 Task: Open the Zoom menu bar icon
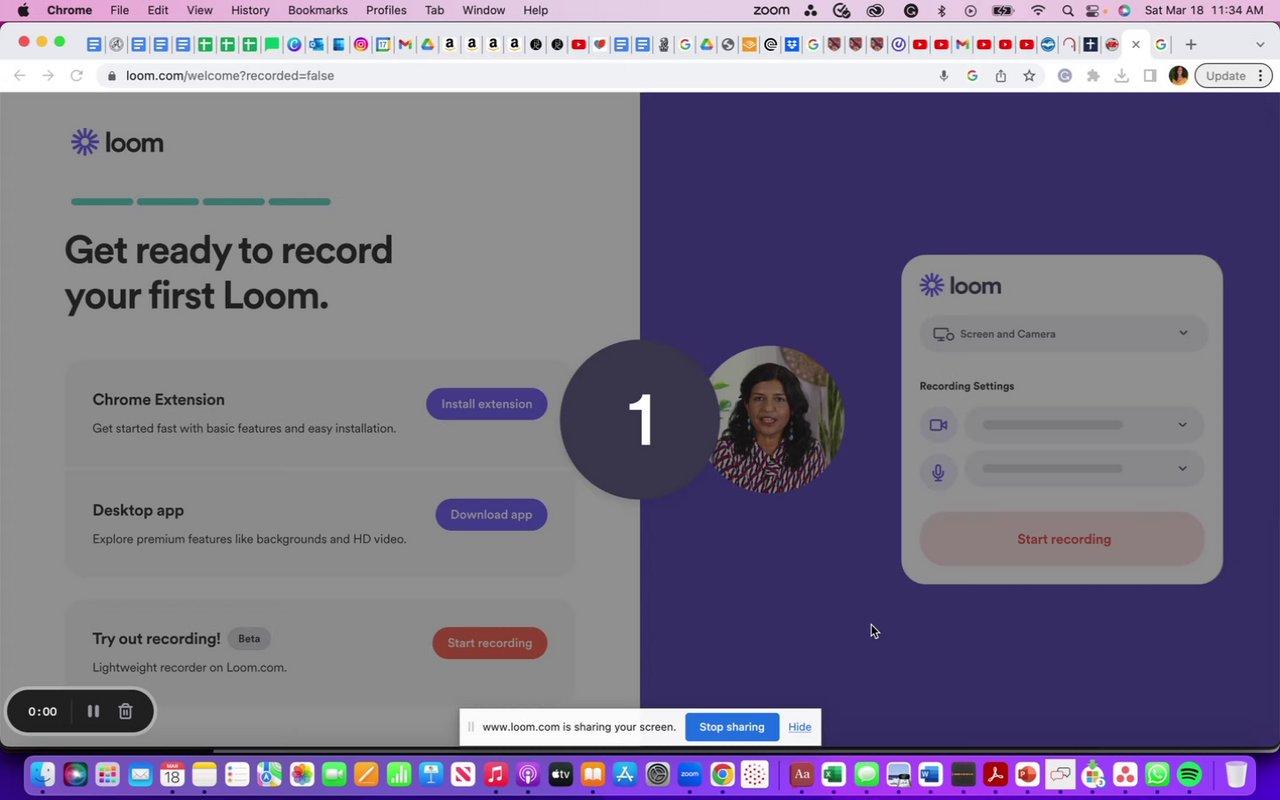click(771, 10)
